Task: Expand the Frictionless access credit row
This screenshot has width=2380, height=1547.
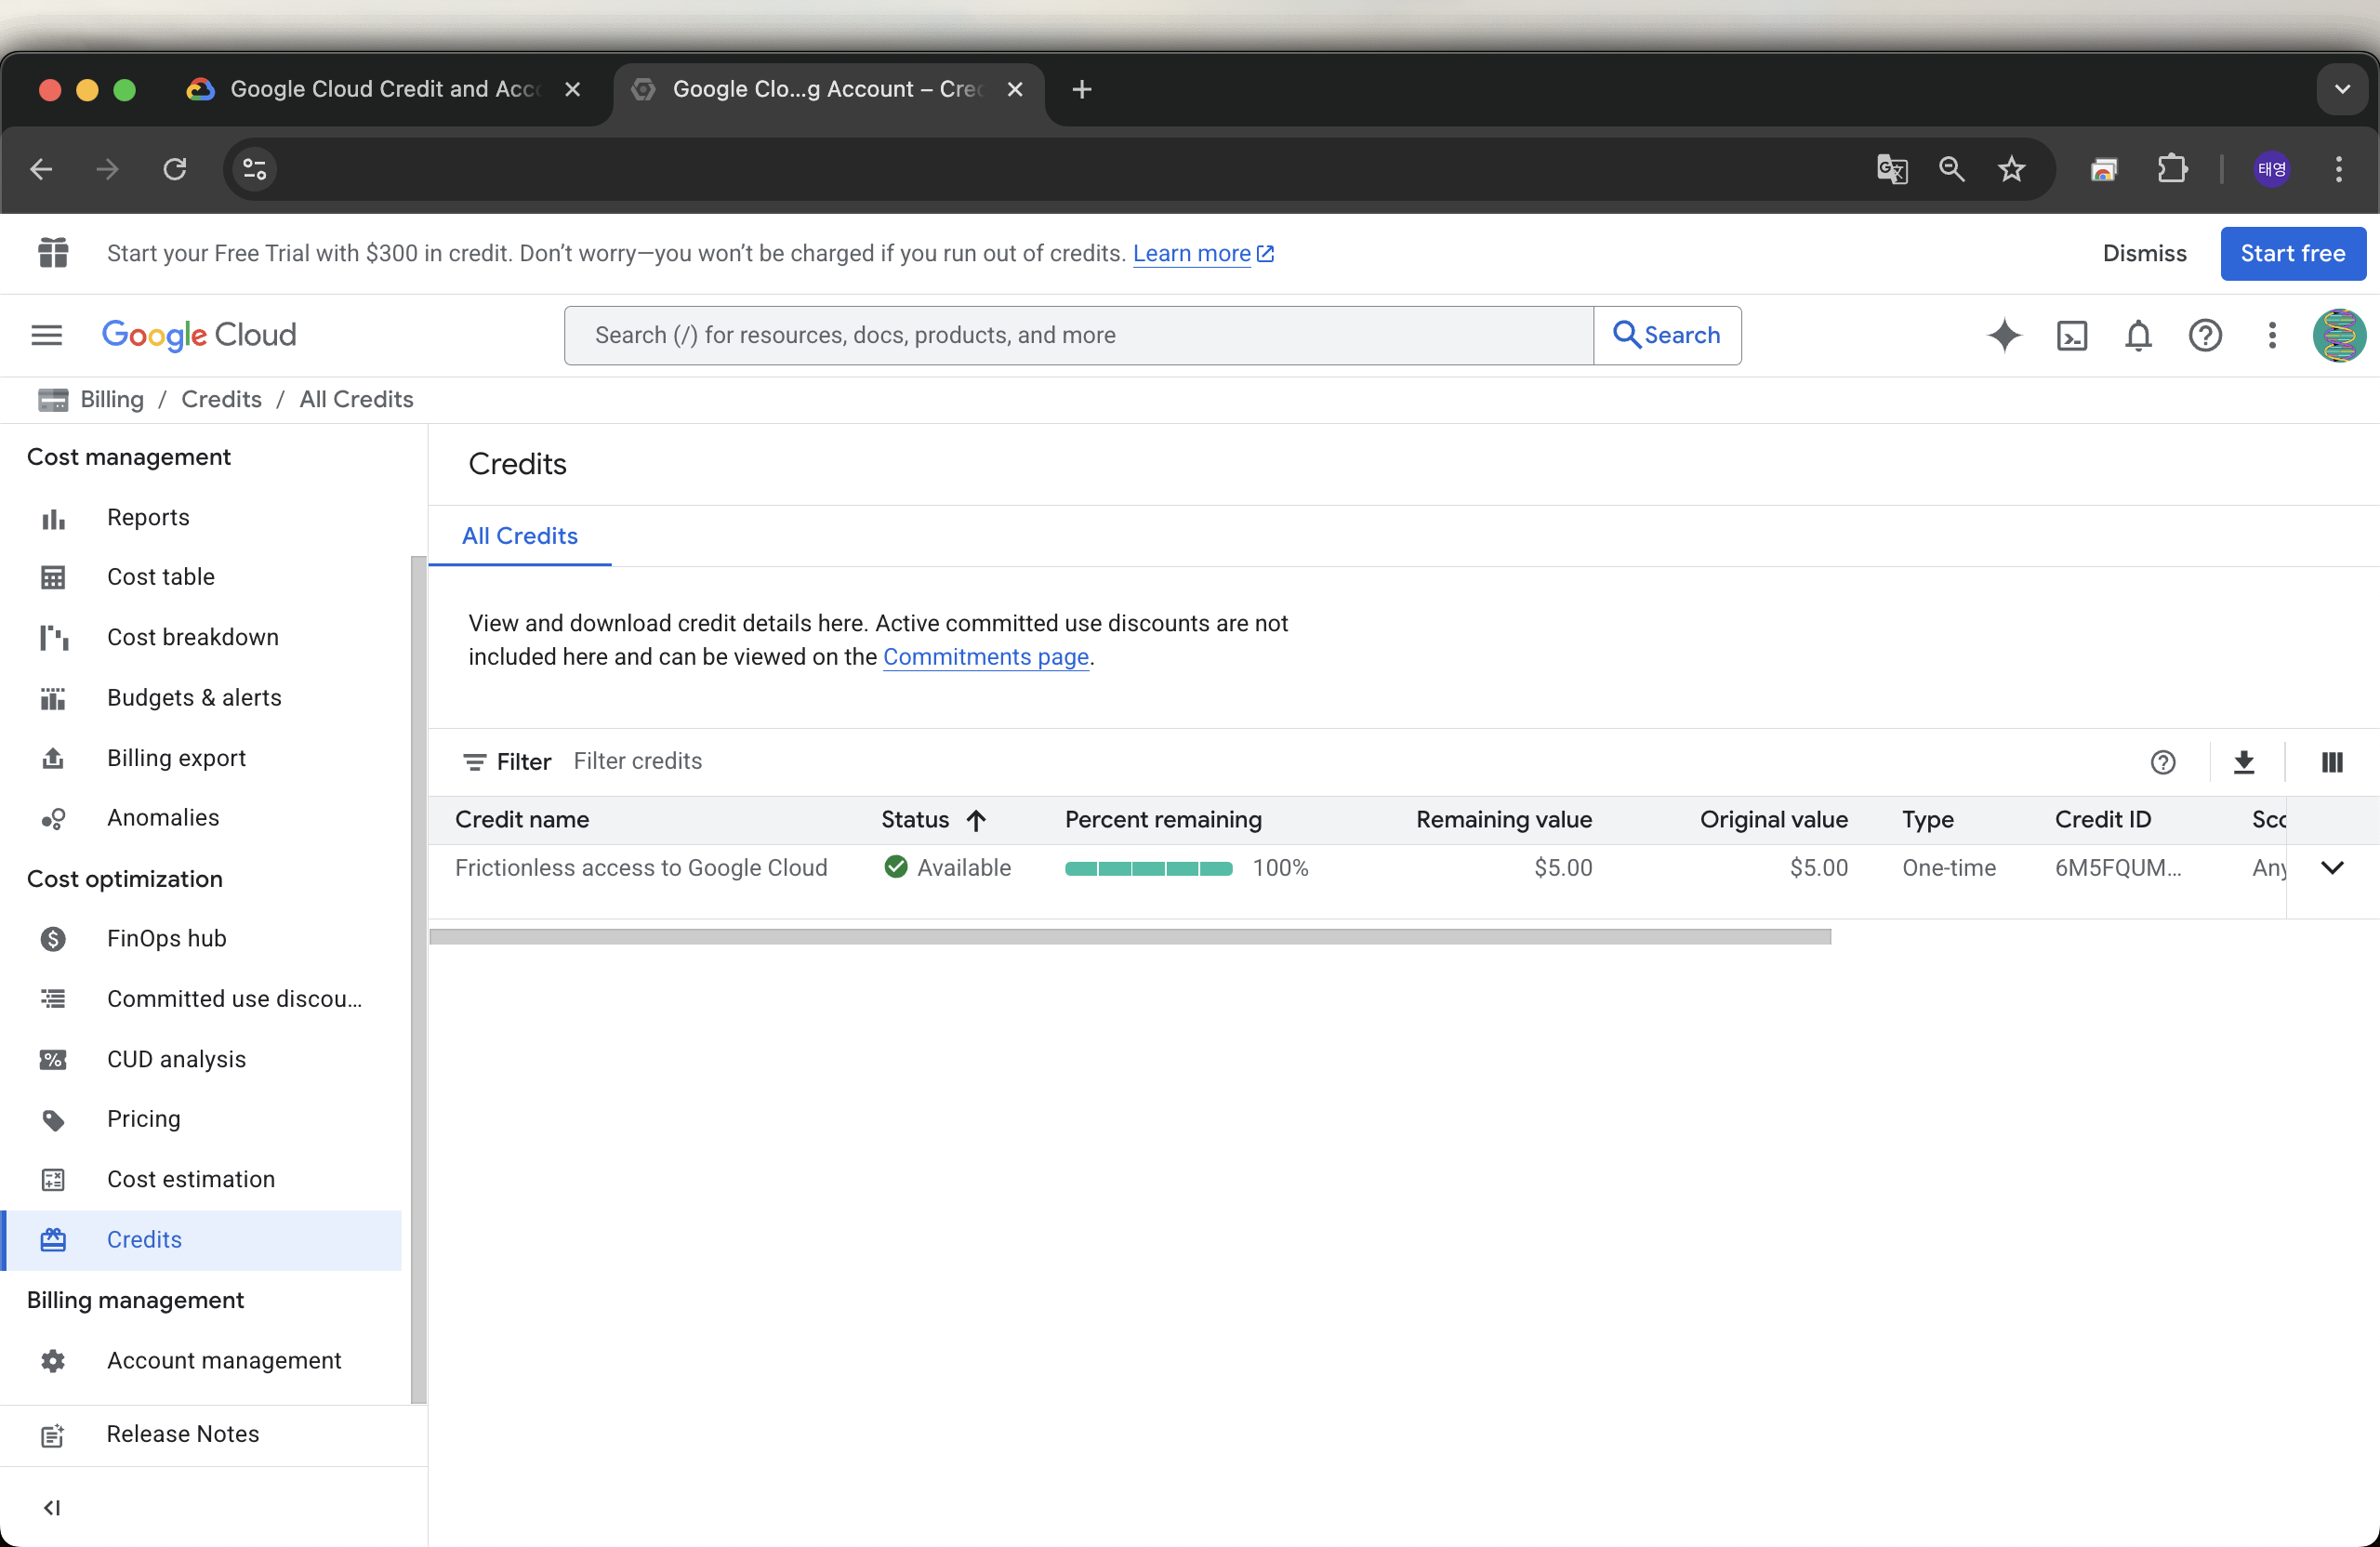Action: [x=2332, y=868]
